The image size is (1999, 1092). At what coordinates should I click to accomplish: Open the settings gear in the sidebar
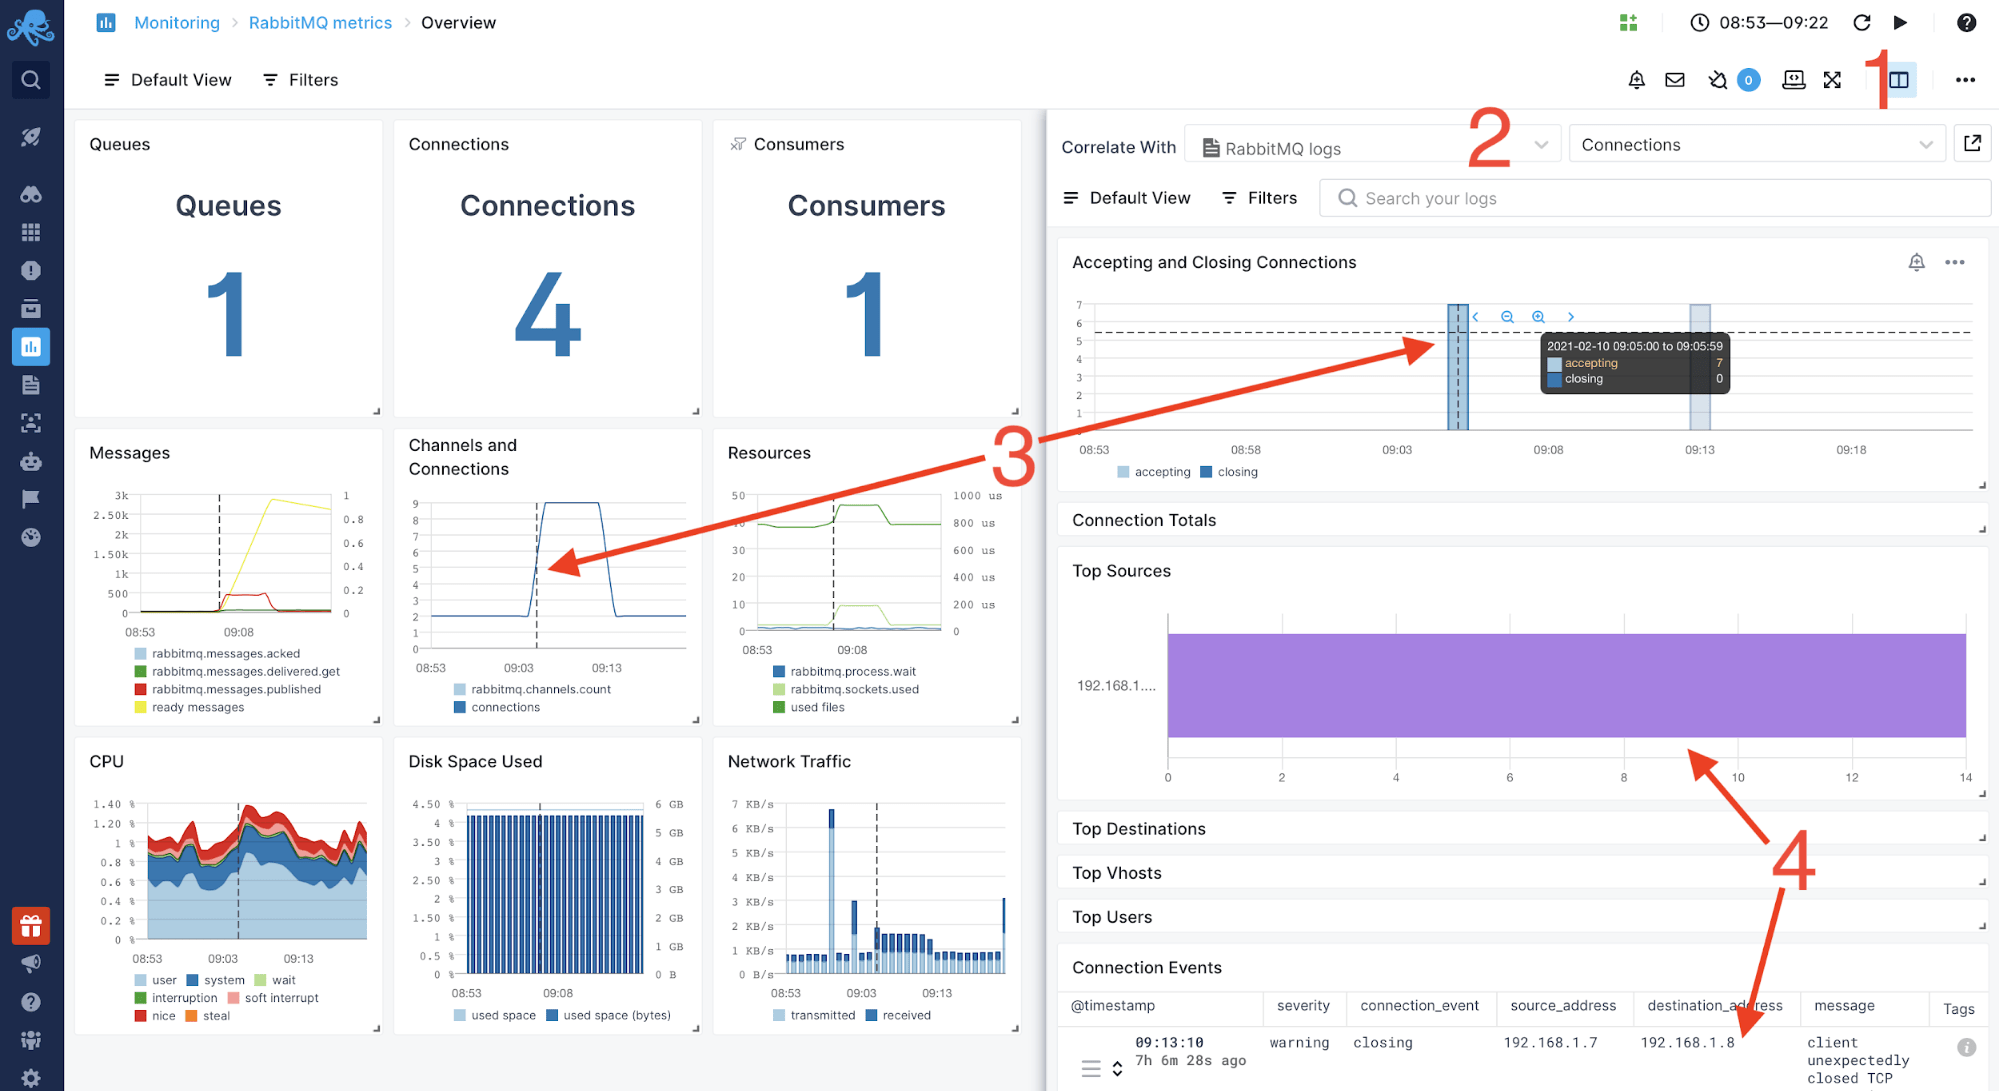[31, 1078]
